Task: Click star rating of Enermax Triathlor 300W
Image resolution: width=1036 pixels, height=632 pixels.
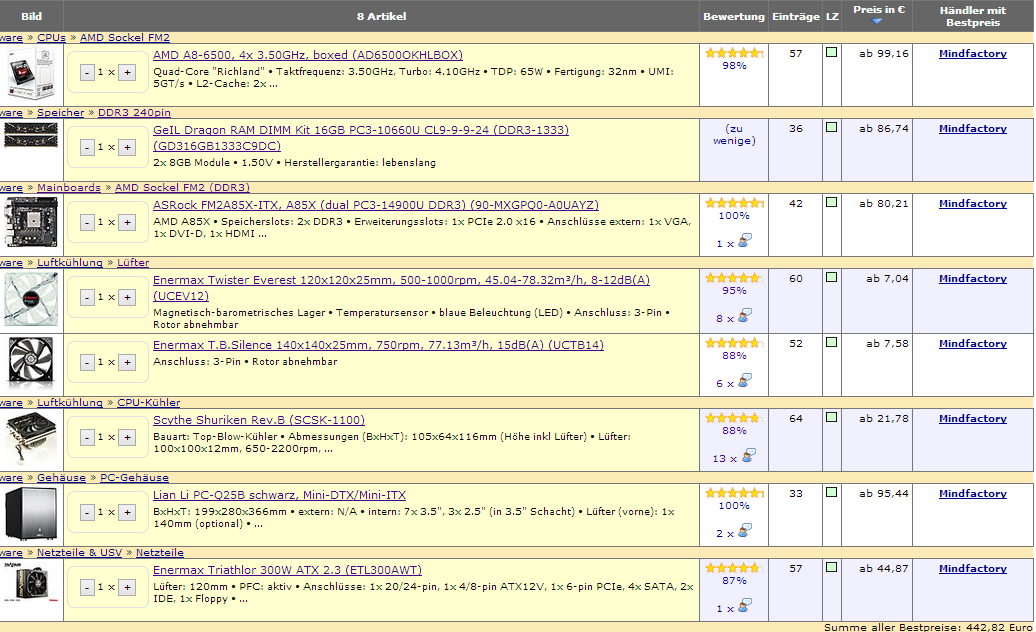Action: [734, 567]
